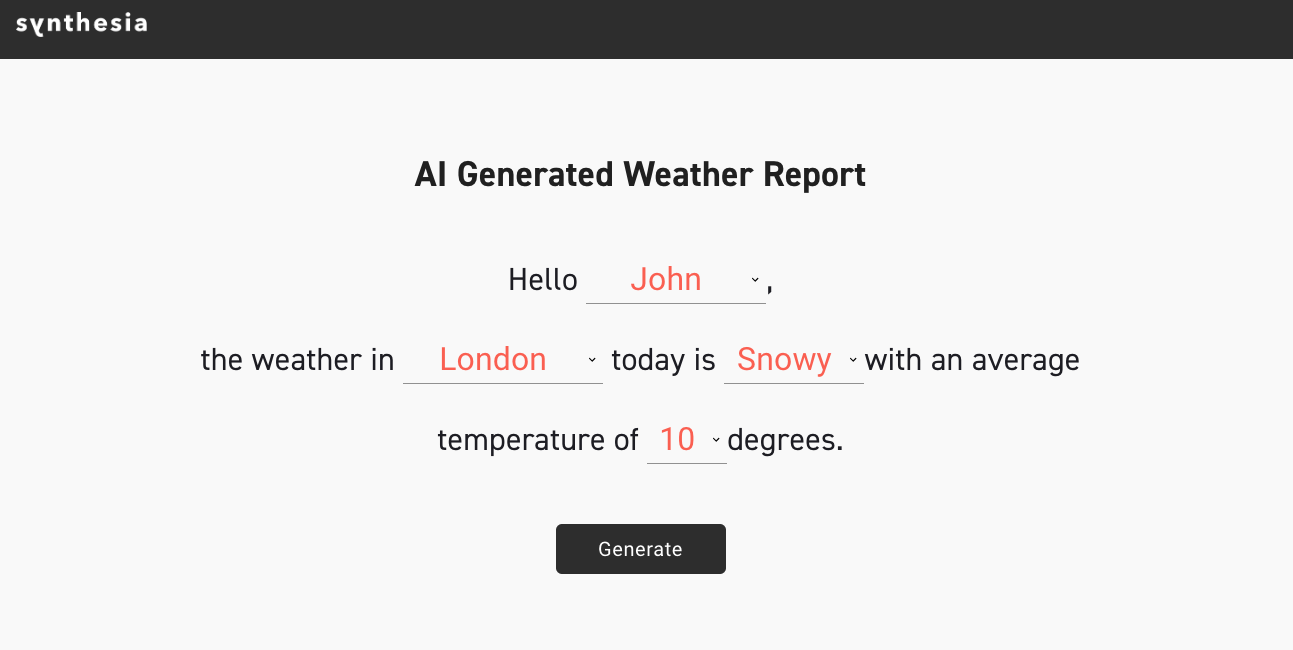This screenshot has height=650, width=1293.
Task: Click the "the weather in" label
Action: (x=297, y=360)
